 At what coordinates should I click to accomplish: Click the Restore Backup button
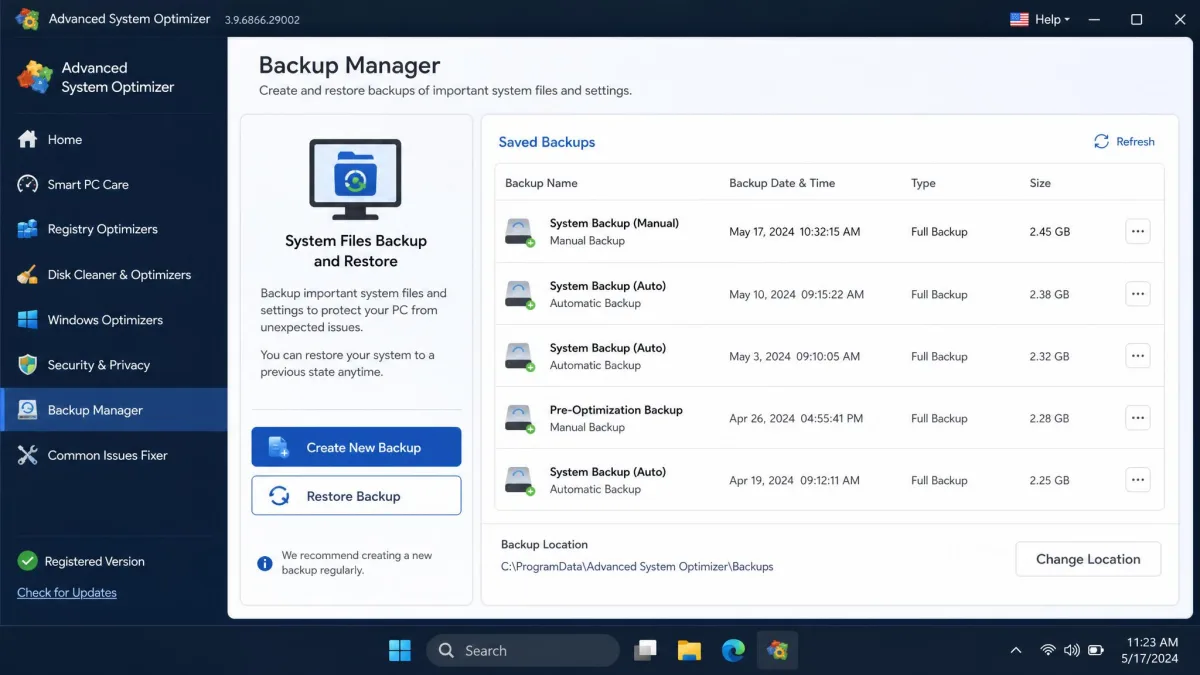356,496
